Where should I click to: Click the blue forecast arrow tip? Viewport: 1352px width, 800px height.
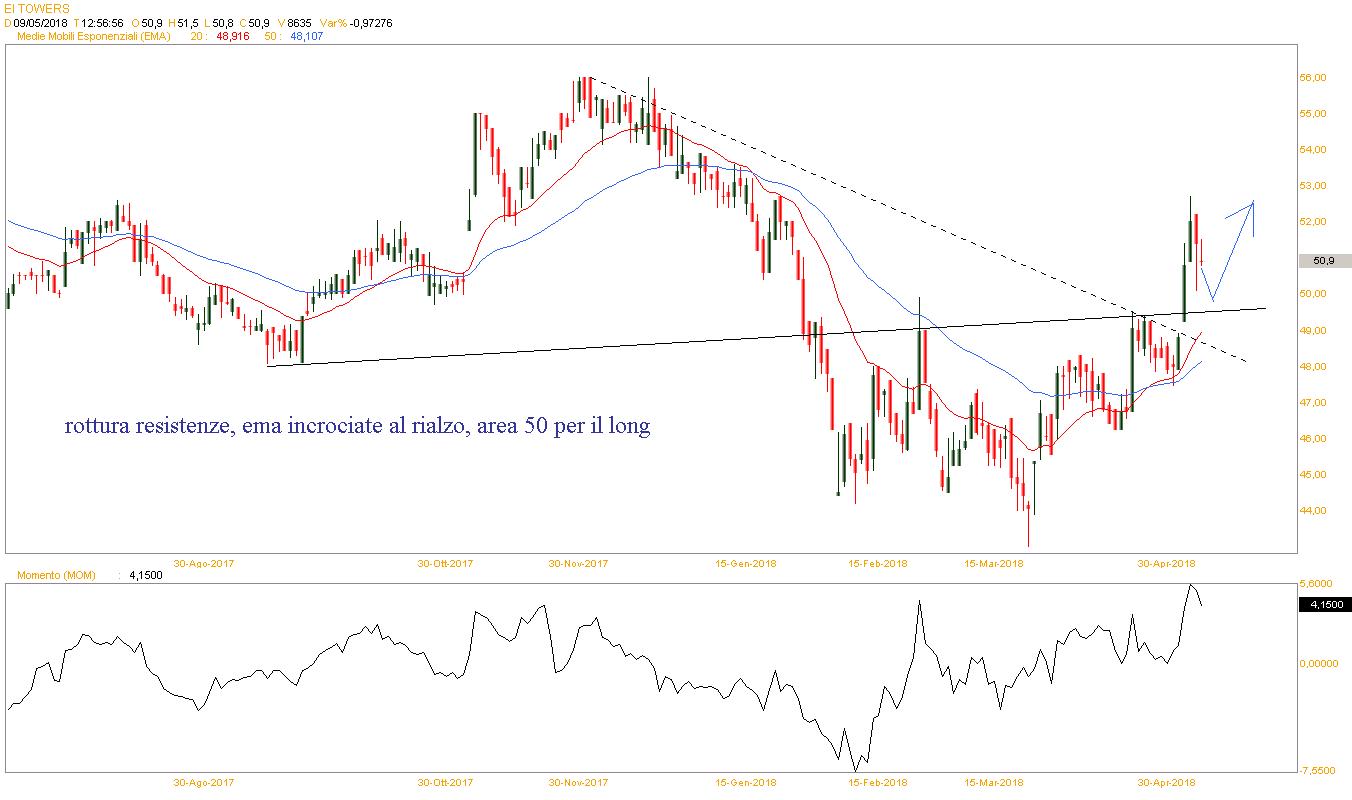[x=1252, y=204]
